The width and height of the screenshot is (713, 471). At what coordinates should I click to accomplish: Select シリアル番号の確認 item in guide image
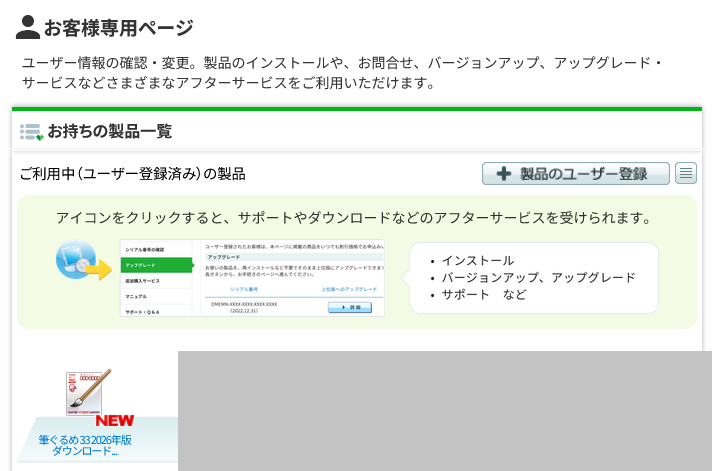click(x=150, y=248)
